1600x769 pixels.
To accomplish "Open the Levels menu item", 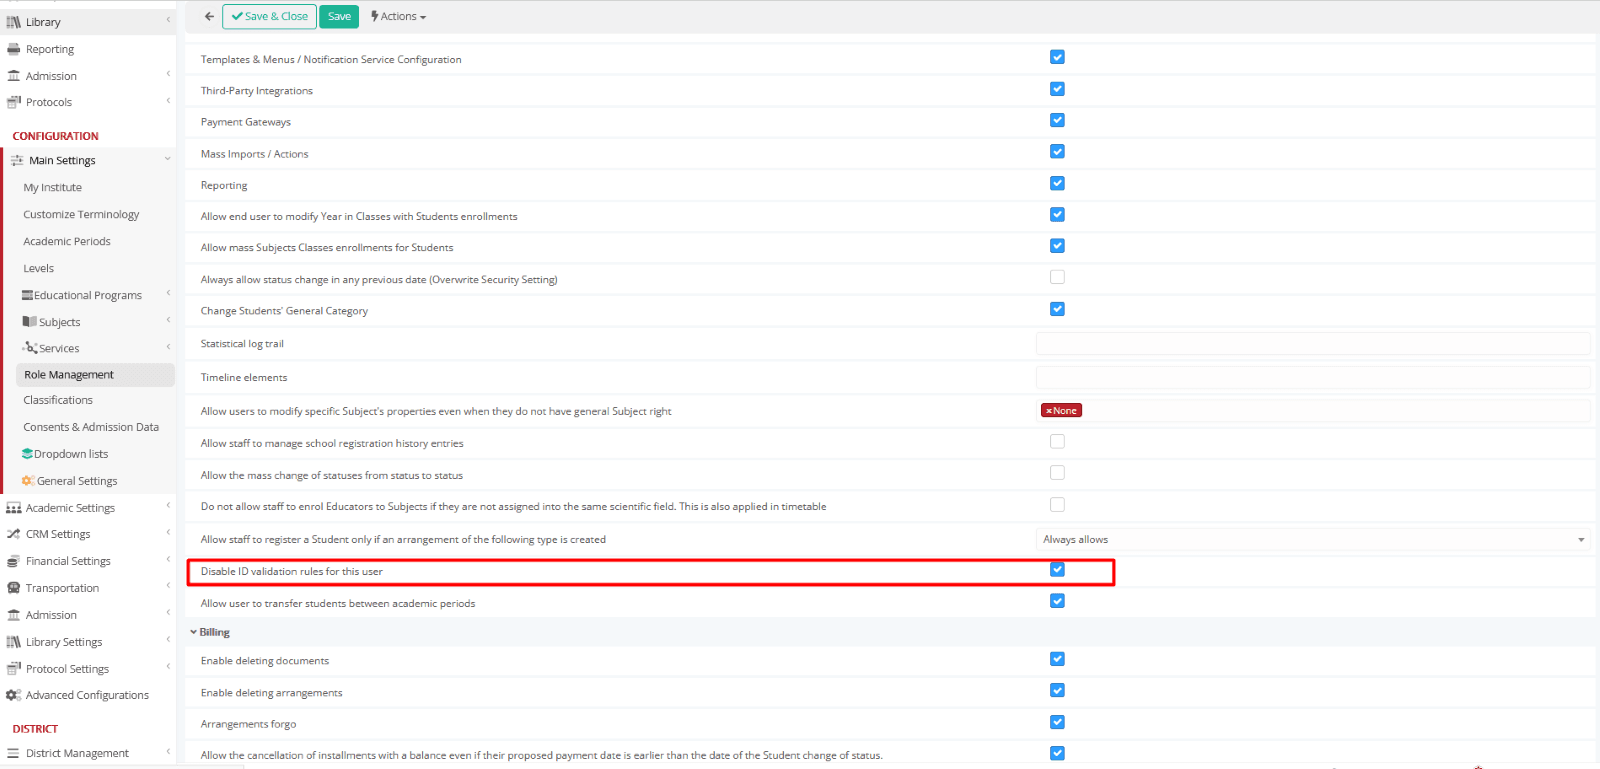I will 39,268.
